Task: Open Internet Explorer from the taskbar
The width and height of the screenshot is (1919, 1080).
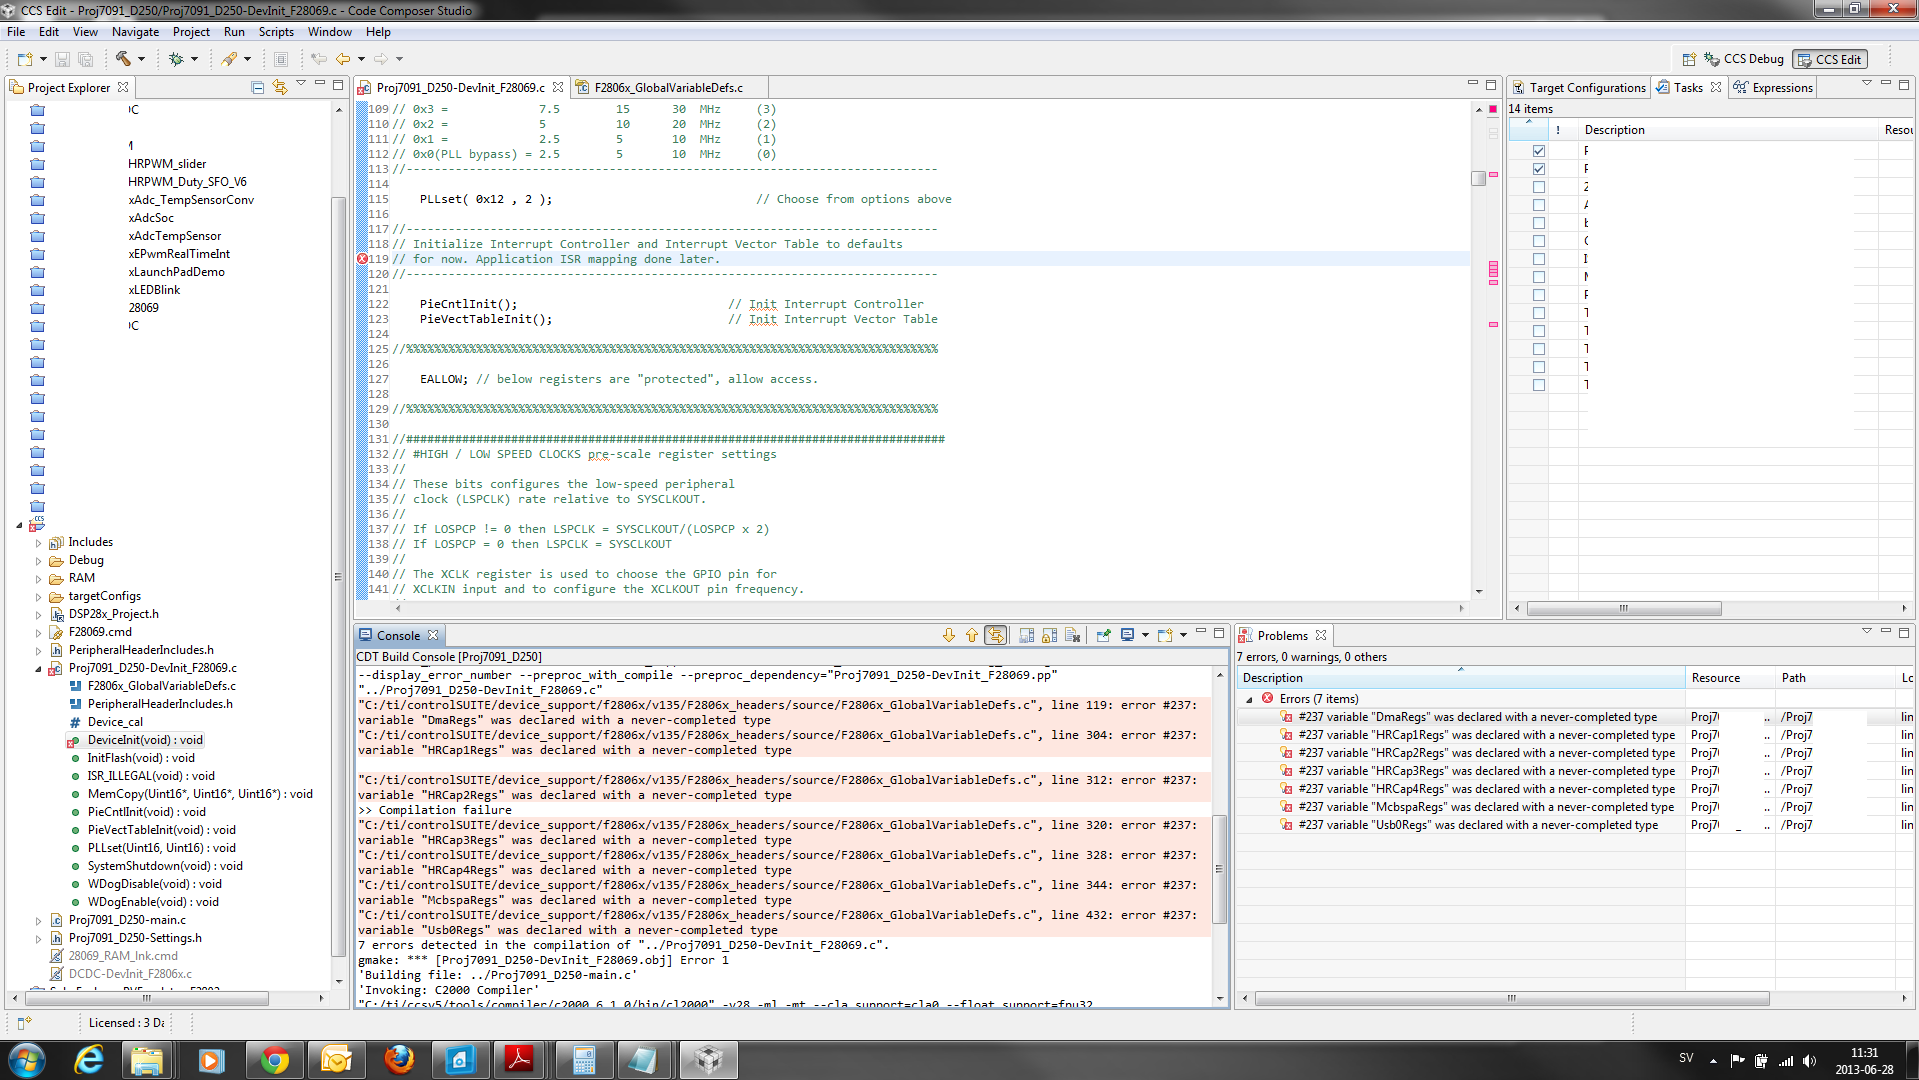Action: (x=89, y=1060)
